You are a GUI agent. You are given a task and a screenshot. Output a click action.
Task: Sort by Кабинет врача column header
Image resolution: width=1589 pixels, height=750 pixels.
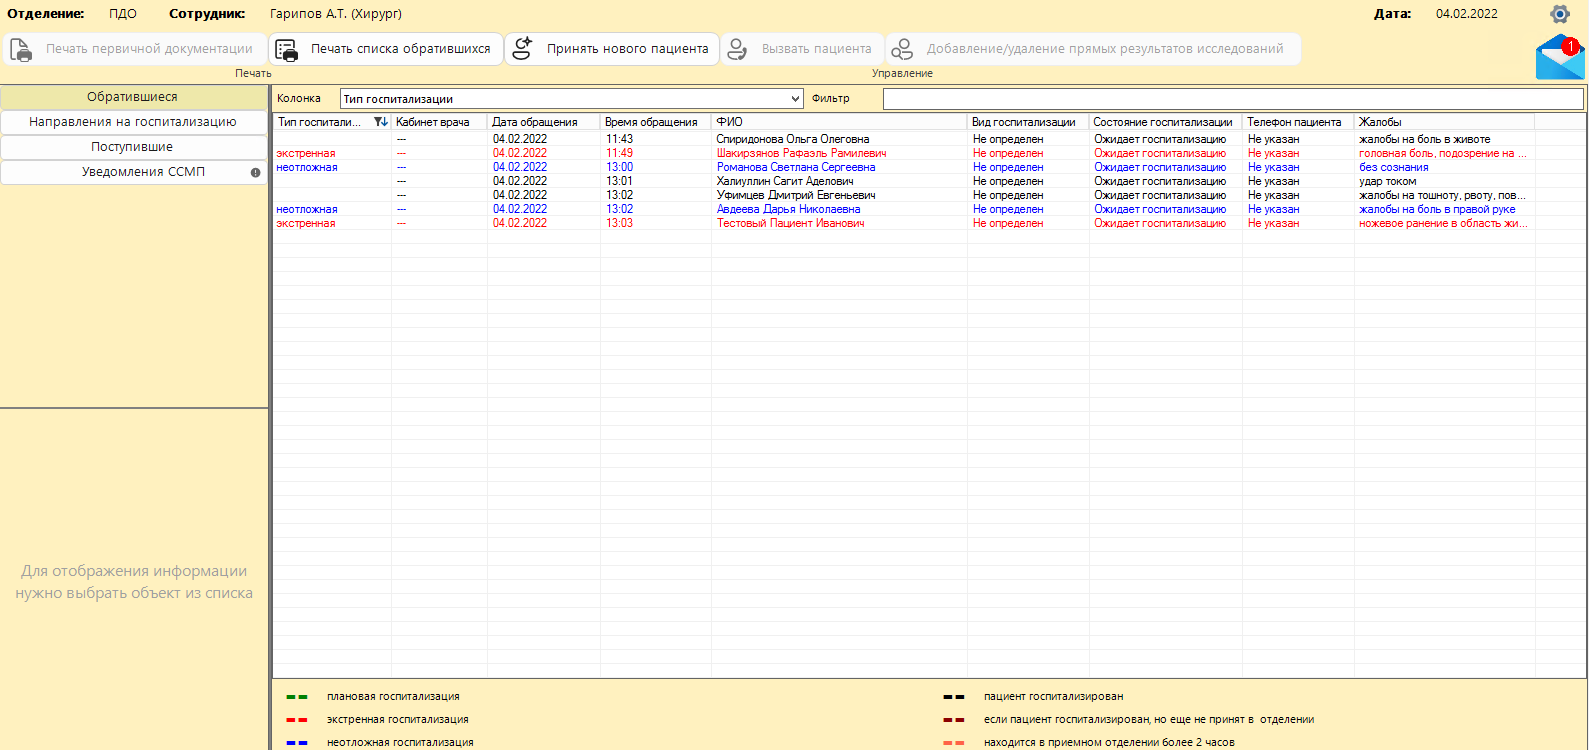439,122
